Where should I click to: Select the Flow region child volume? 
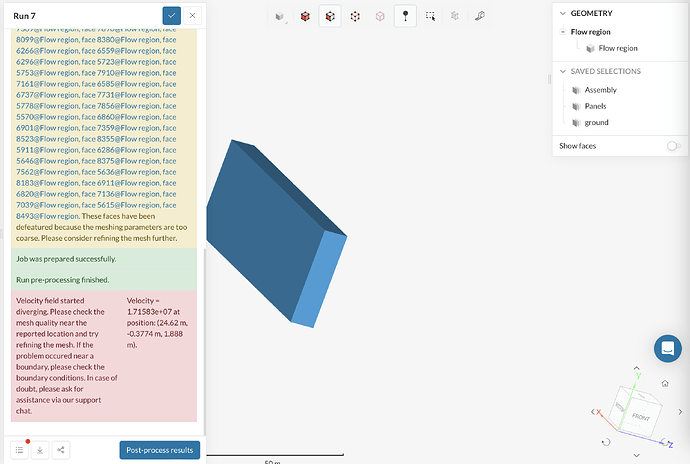click(x=618, y=48)
